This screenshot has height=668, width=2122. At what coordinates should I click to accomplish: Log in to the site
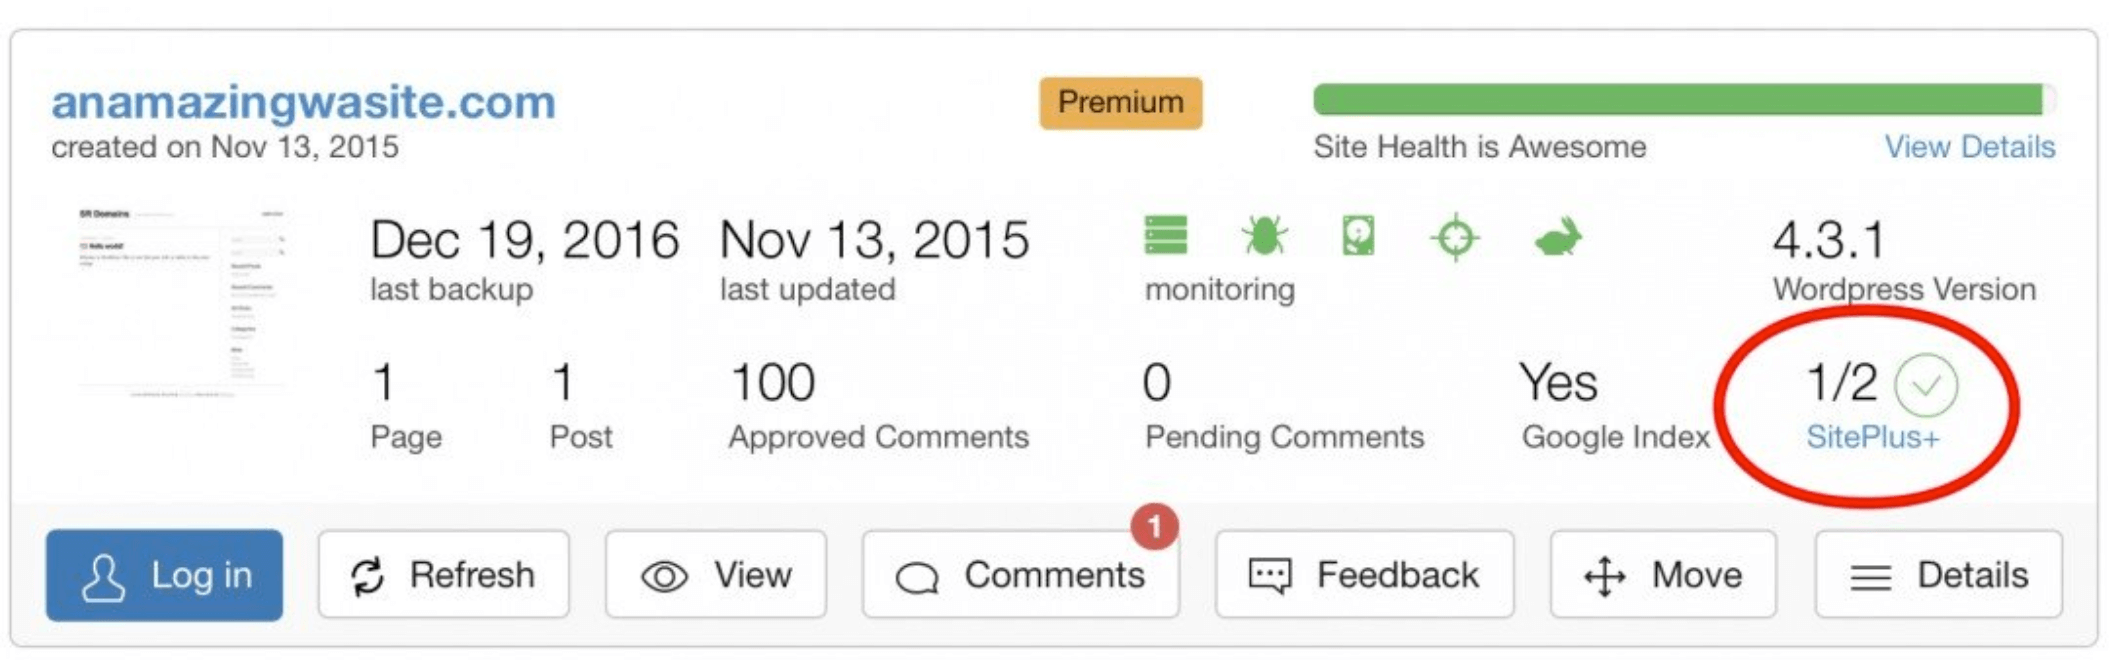(x=164, y=575)
